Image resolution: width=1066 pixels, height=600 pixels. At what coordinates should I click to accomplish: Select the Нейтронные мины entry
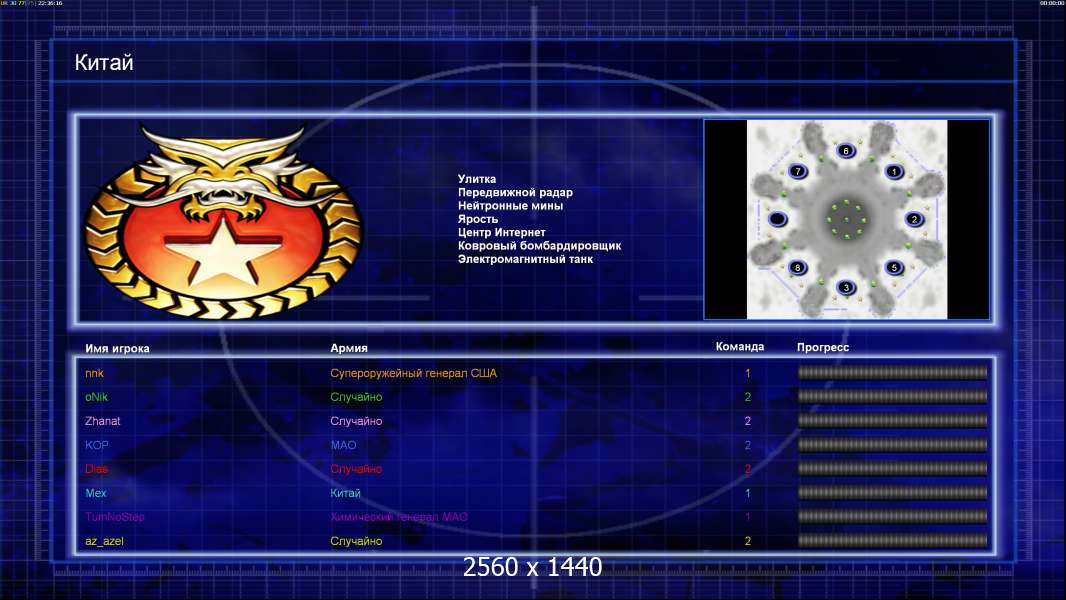point(511,206)
